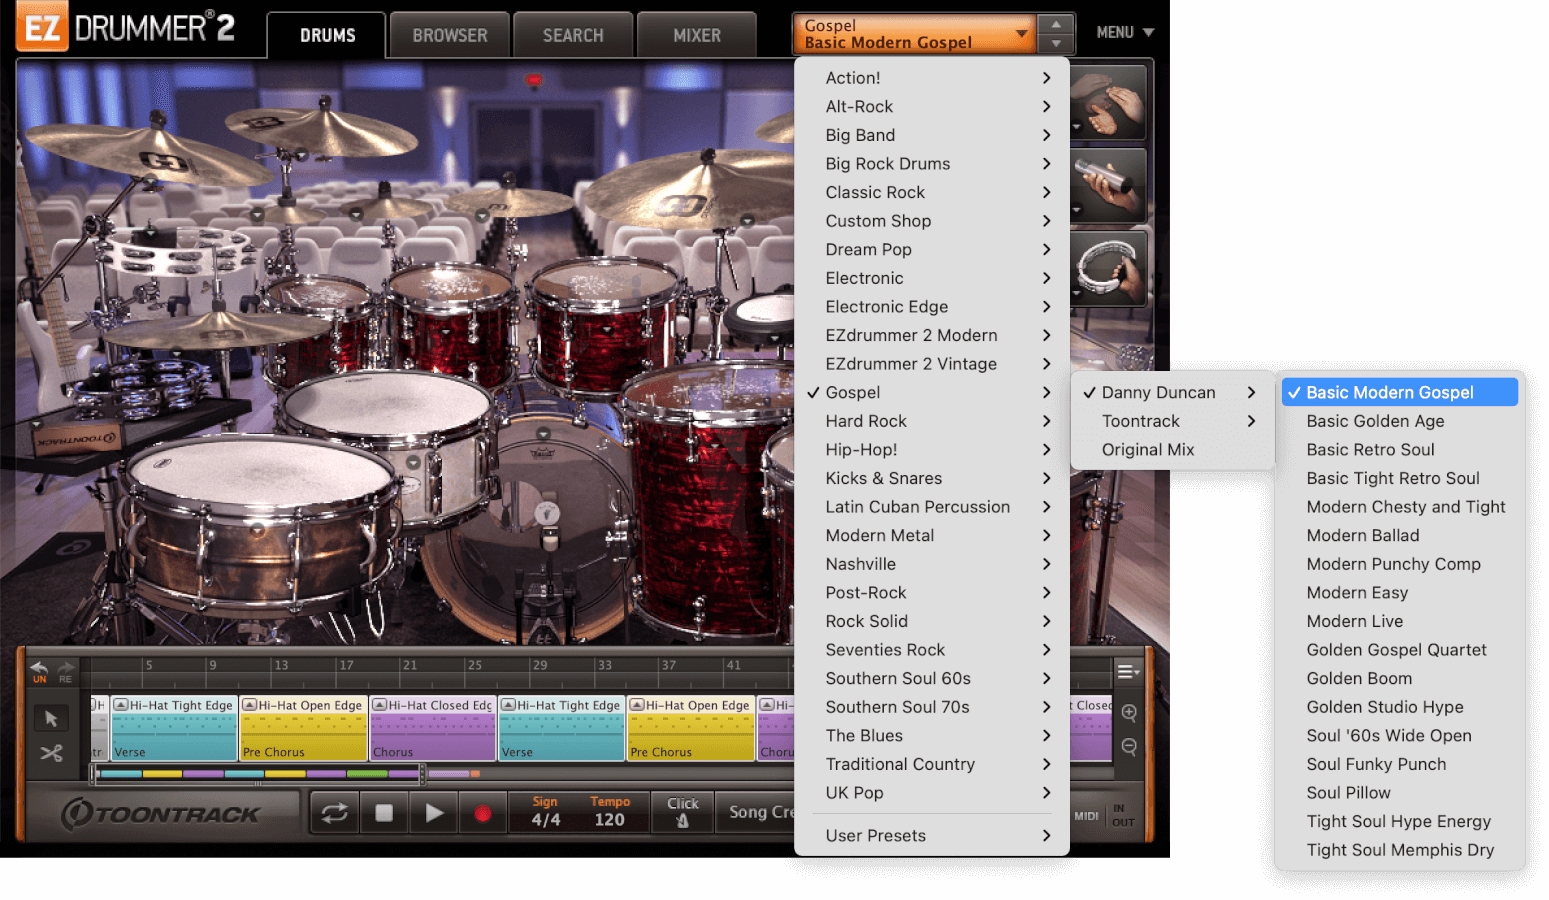Click the MIDI in/out indicator
Screen dimensions: 1549x900
pyautogui.click(x=1105, y=816)
